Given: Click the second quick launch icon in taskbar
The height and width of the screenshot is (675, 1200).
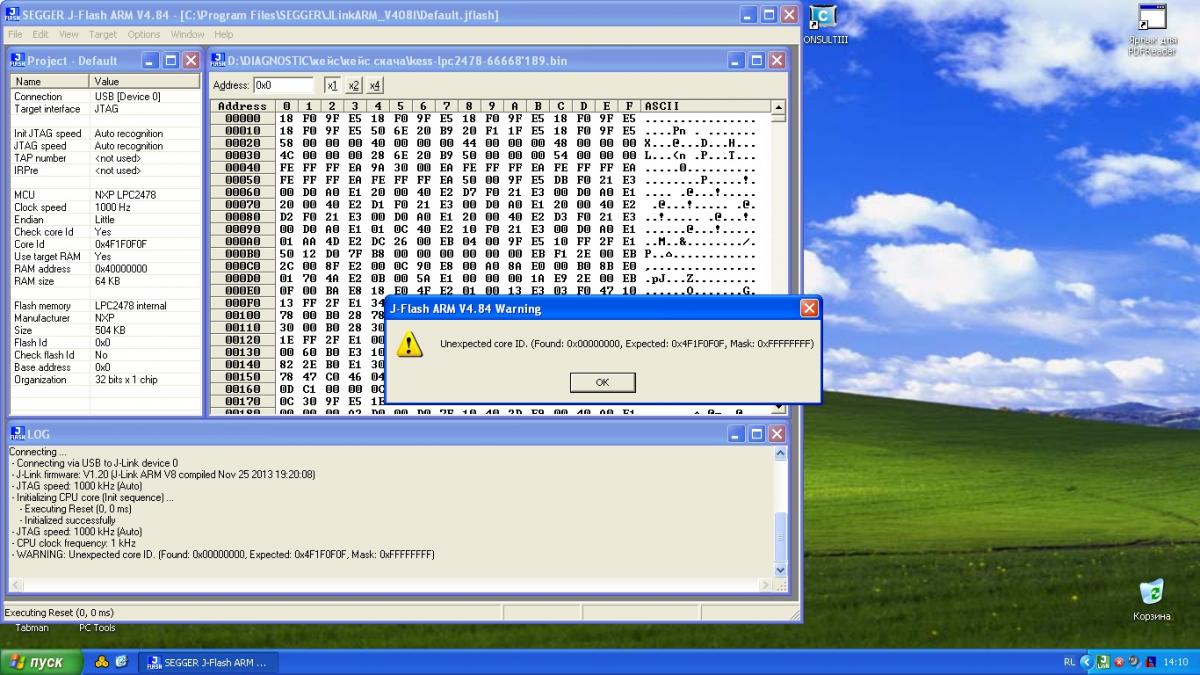Looking at the screenshot, I should point(122,662).
